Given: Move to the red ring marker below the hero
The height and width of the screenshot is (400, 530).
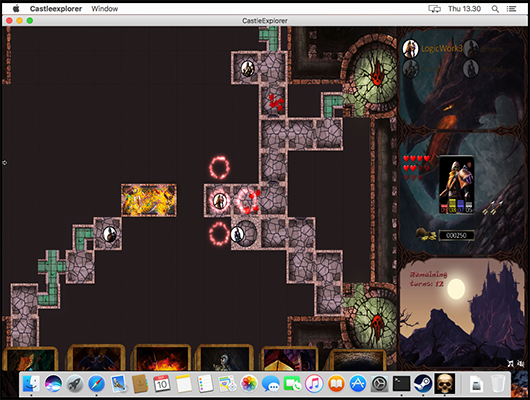Looking at the screenshot, I should tap(219, 234).
